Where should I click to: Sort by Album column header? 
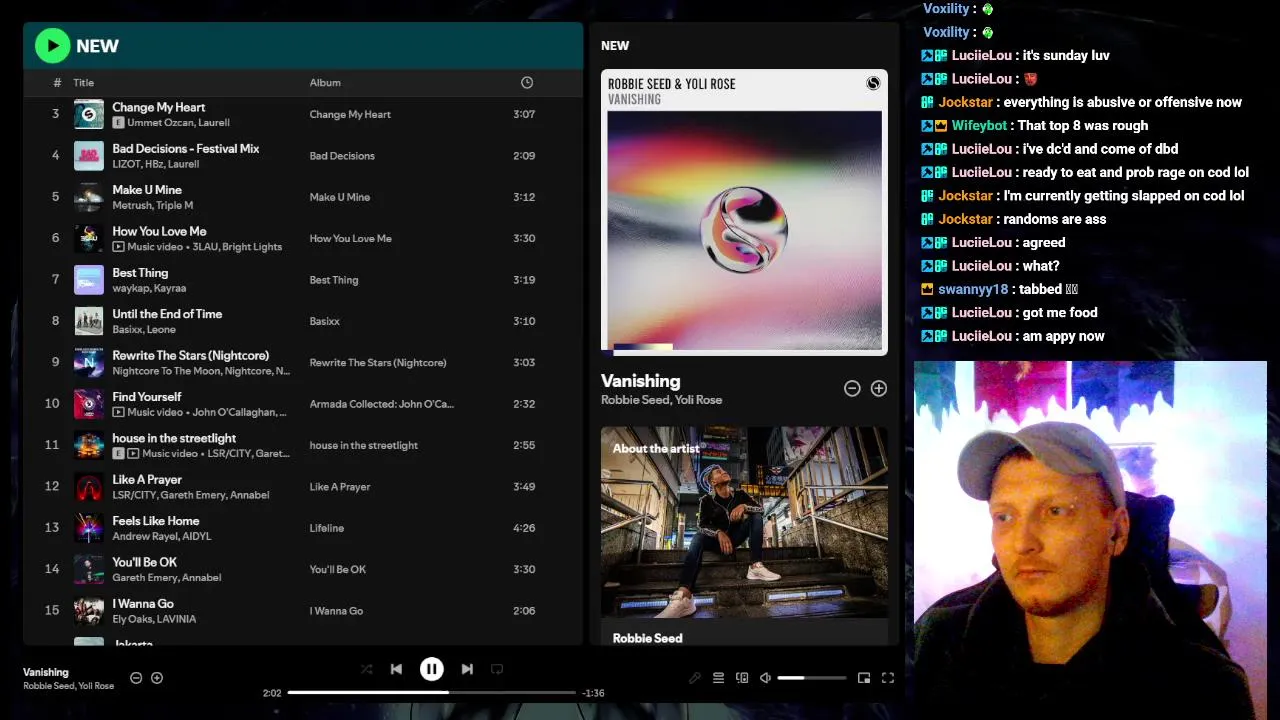point(325,83)
